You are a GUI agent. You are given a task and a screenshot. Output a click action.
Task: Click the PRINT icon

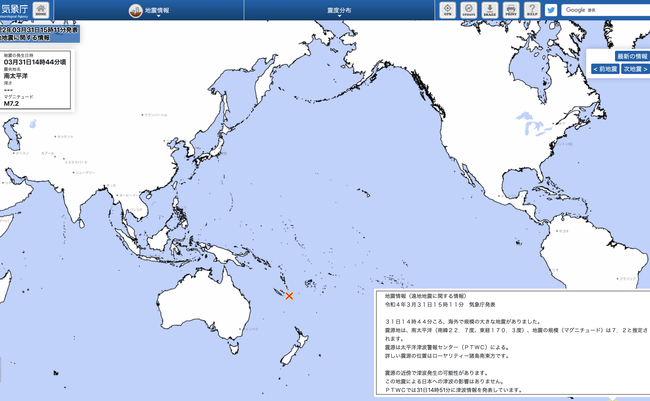click(x=511, y=11)
